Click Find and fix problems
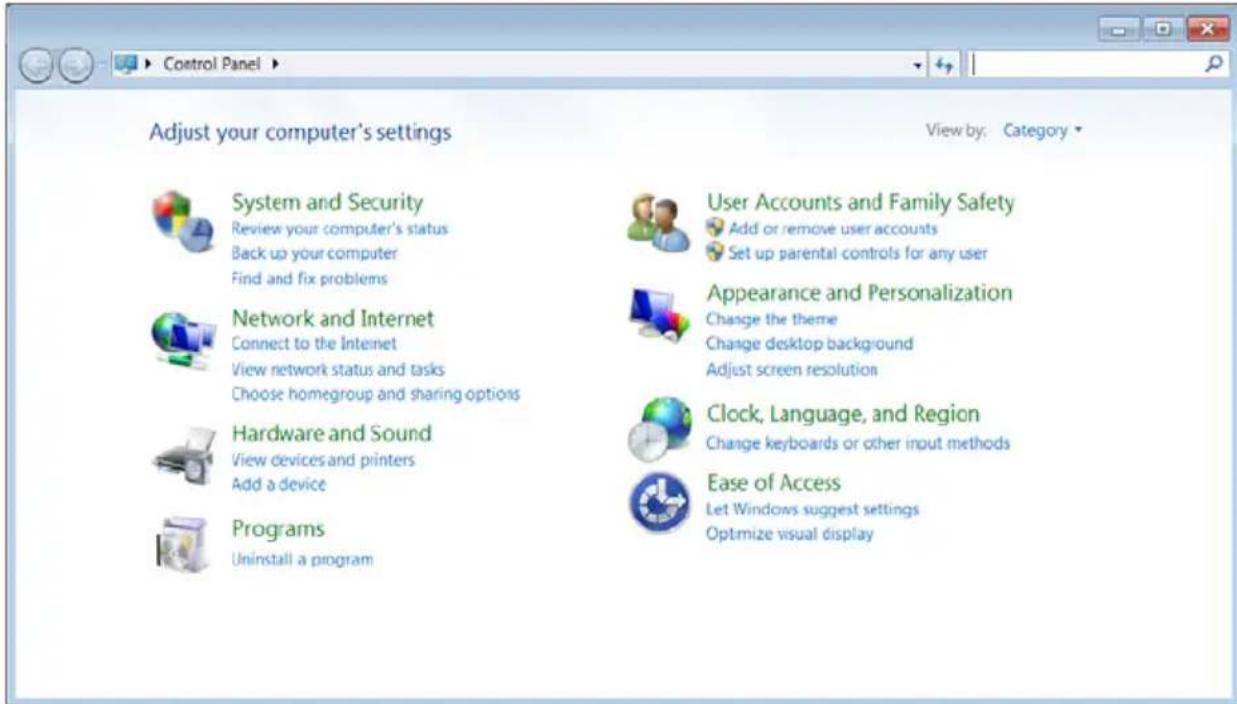 tap(309, 278)
